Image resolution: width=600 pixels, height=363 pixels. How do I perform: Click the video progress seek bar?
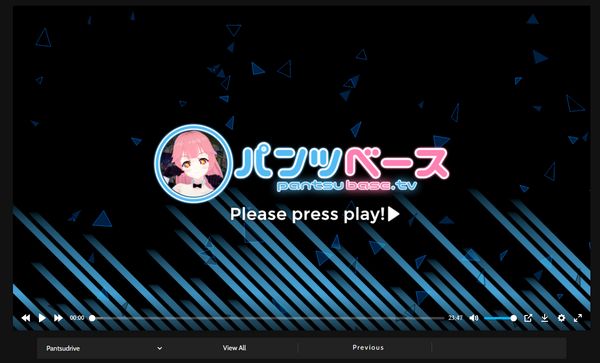click(268, 318)
